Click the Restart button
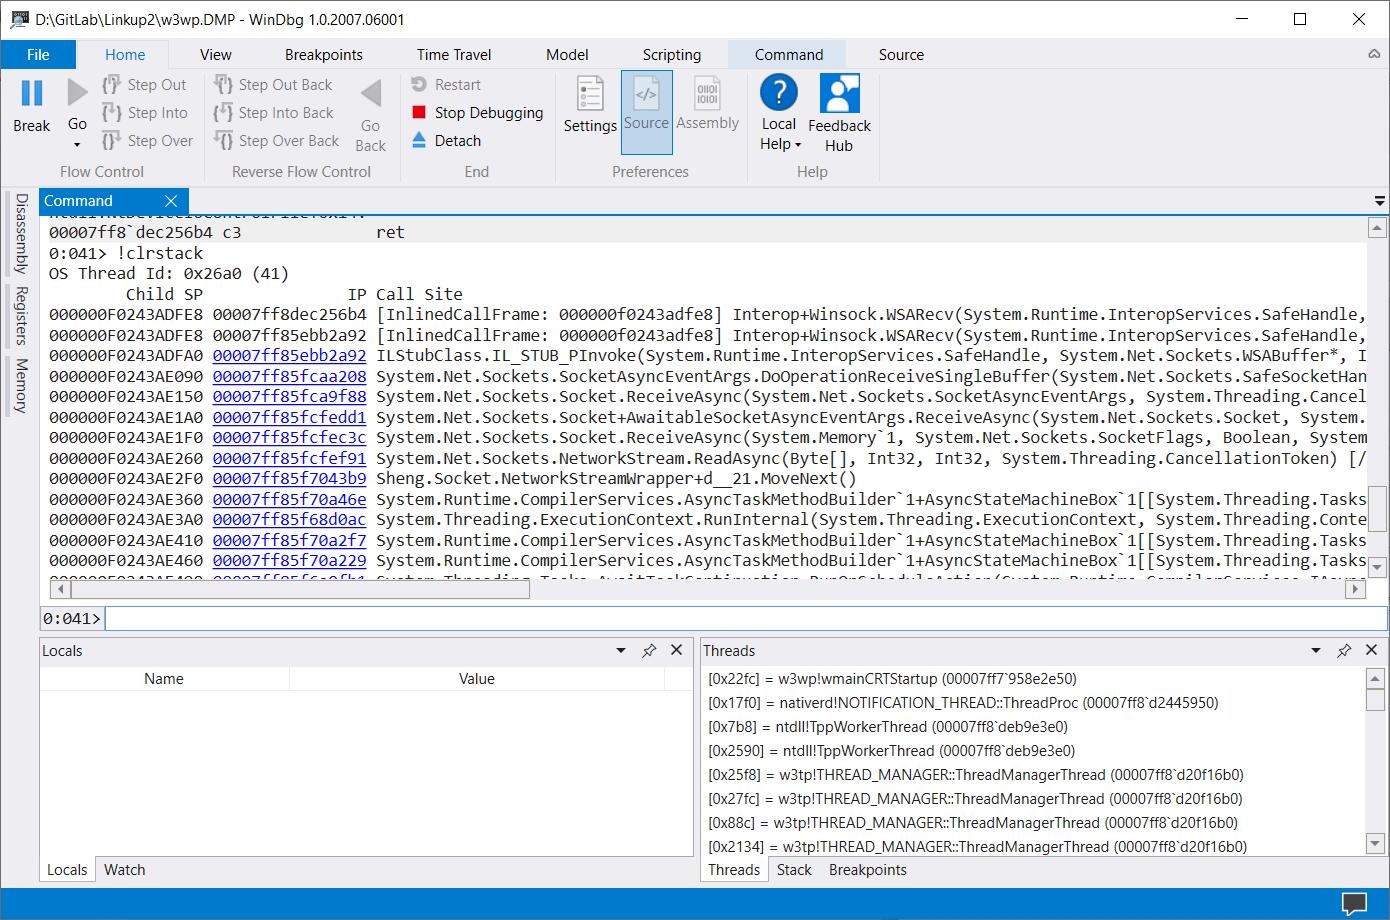This screenshot has height=920, width=1390. [446, 85]
